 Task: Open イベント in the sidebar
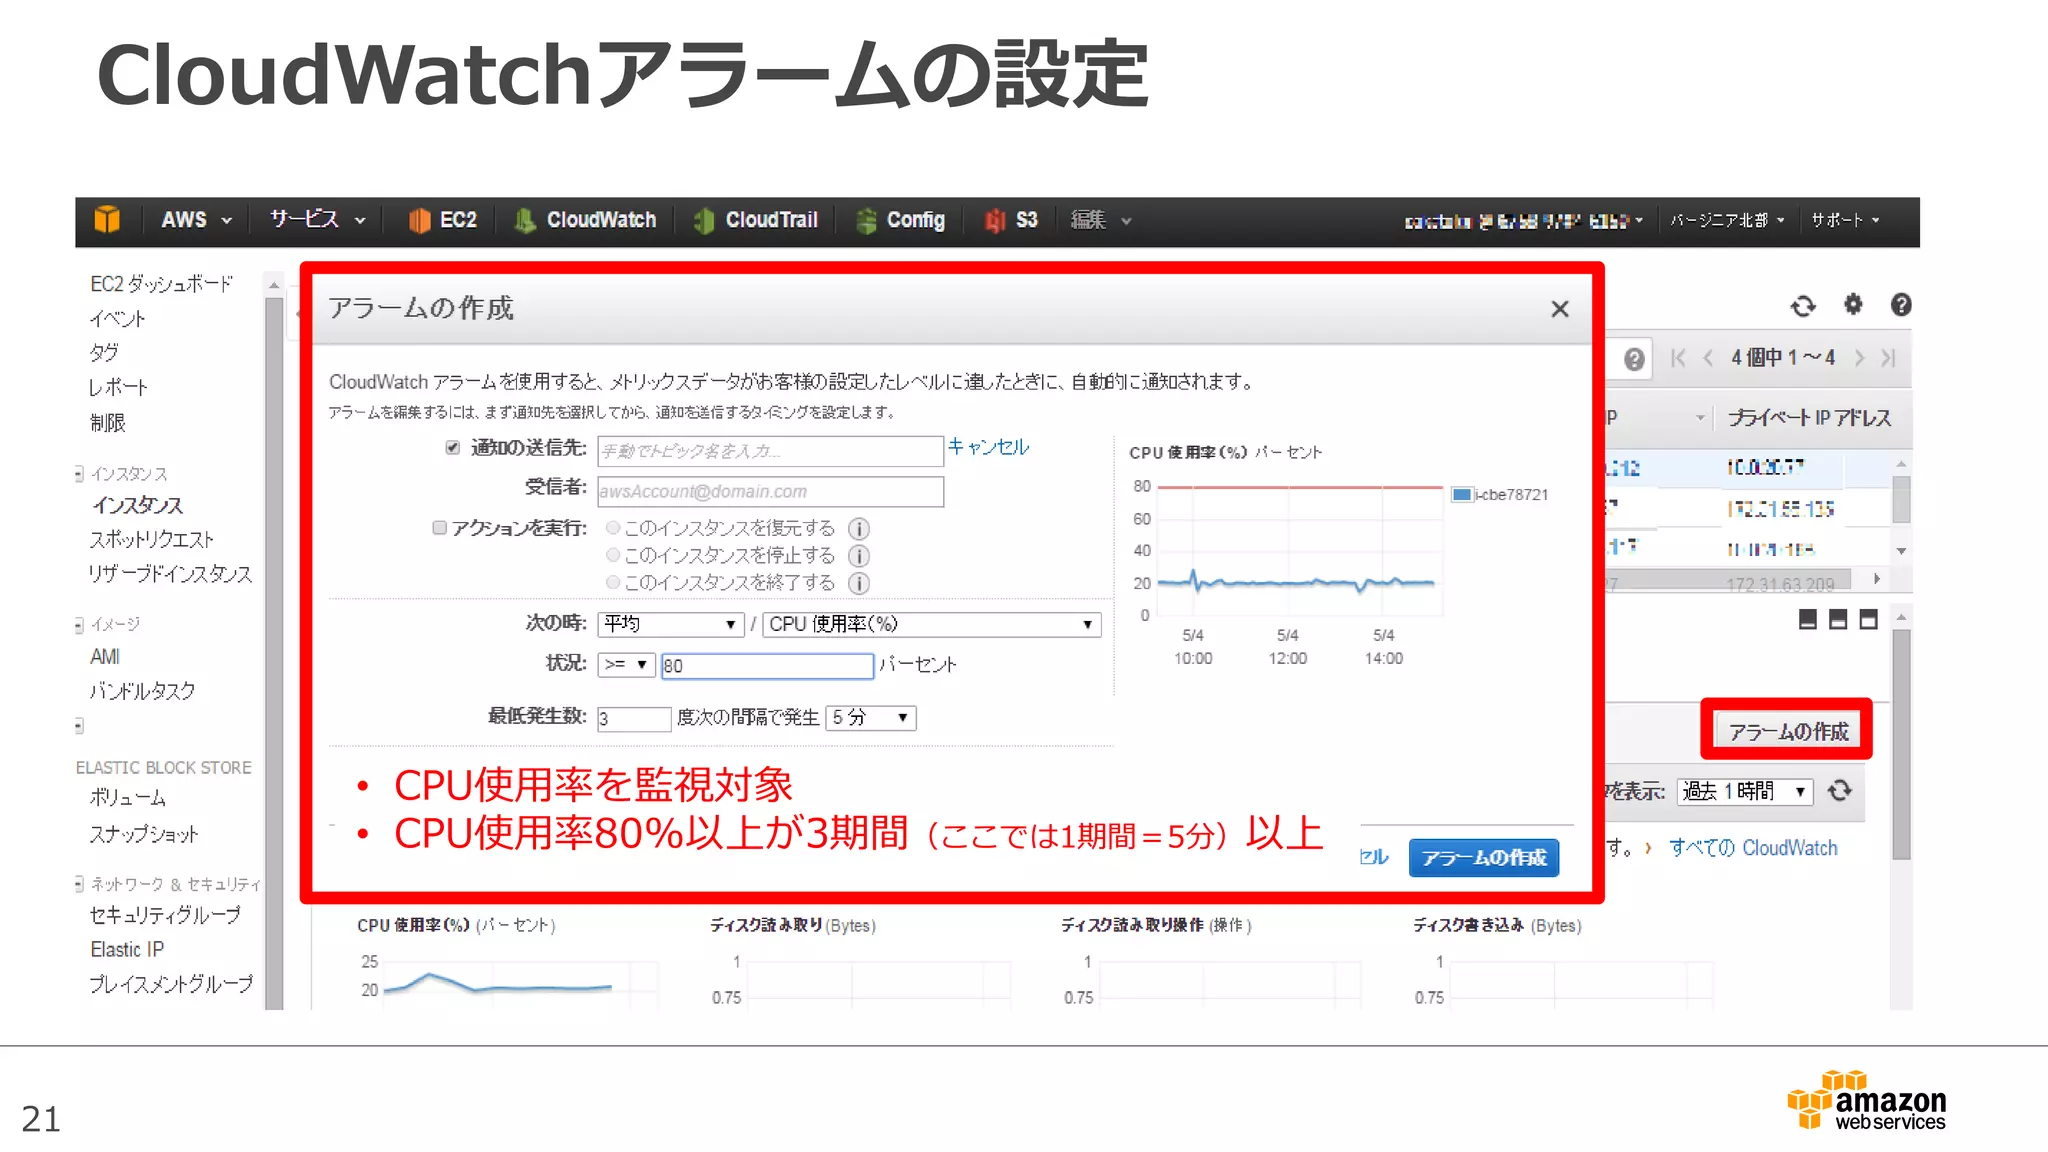click(118, 319)
